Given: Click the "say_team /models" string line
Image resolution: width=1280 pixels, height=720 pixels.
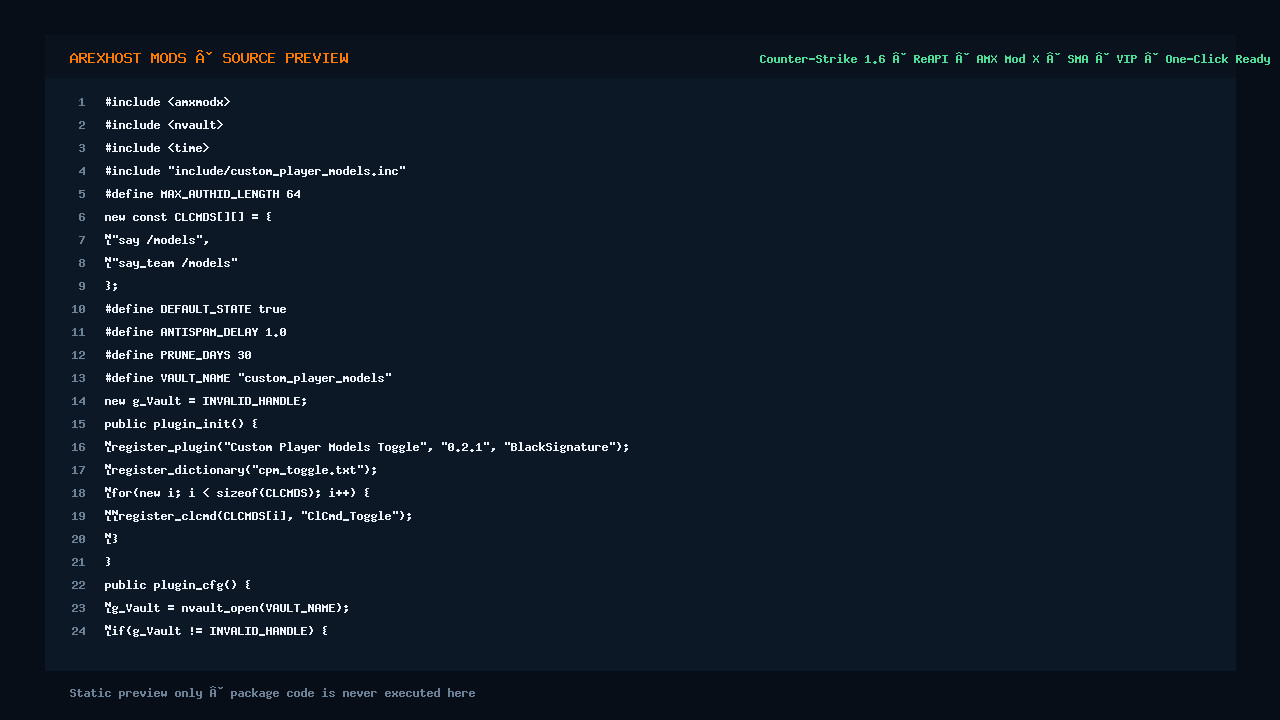Looking at the screenshot, I should [171, 263].
